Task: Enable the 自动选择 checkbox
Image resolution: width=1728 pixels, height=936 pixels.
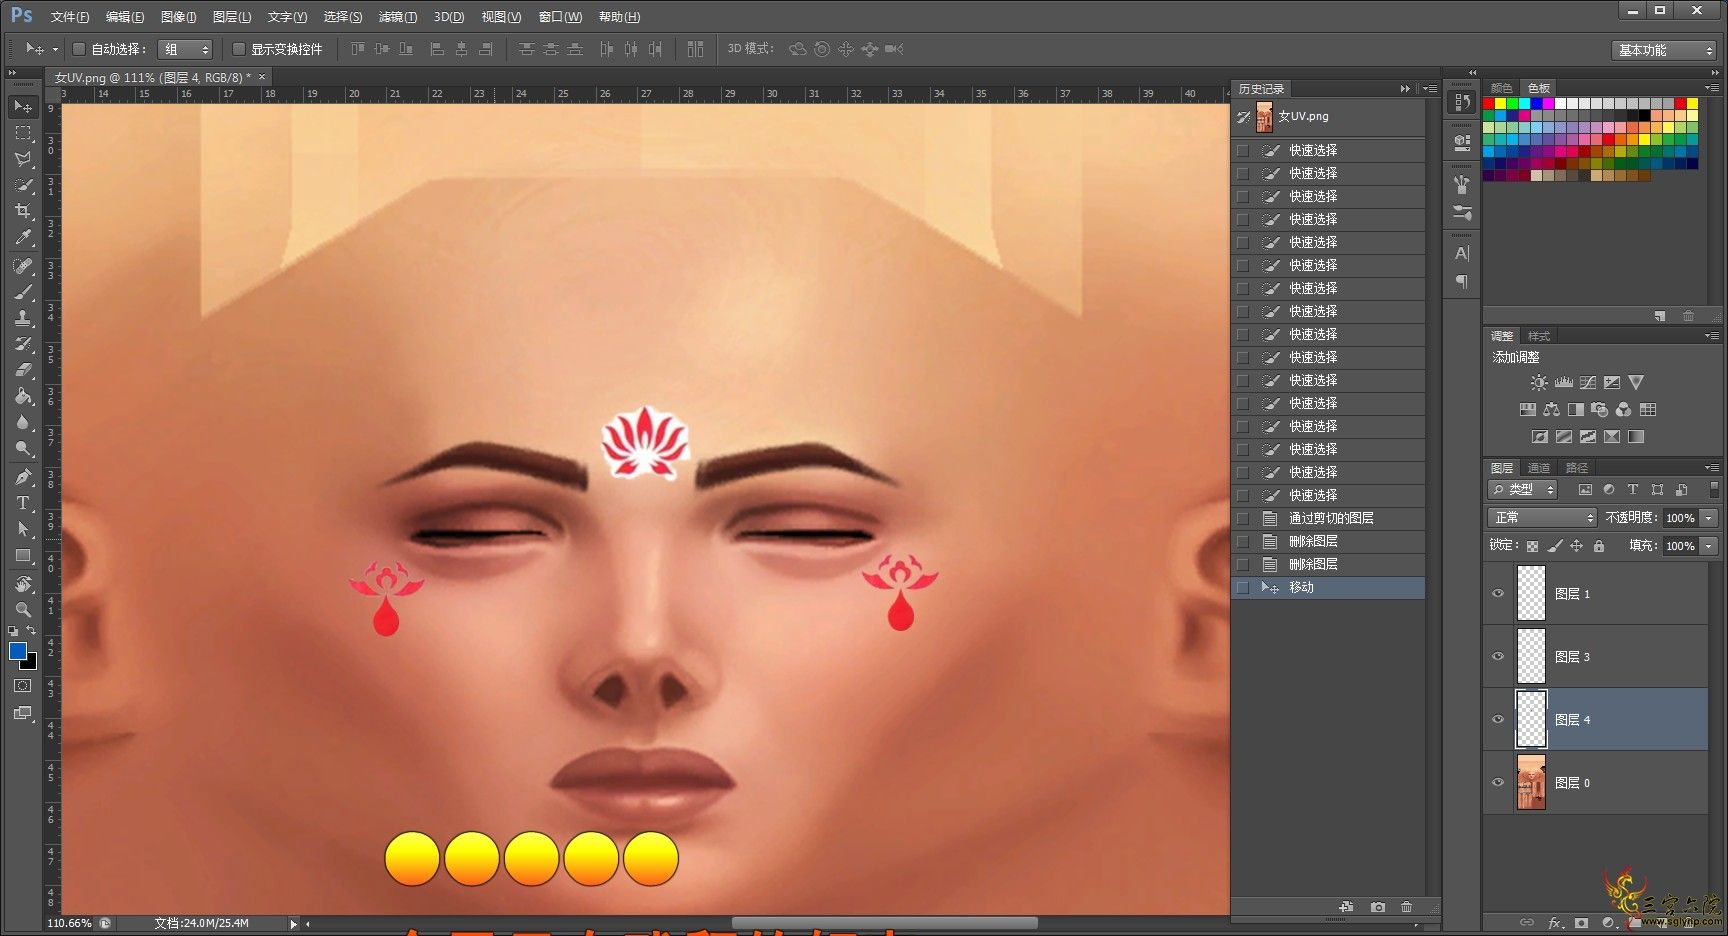Action: point(79,49)
